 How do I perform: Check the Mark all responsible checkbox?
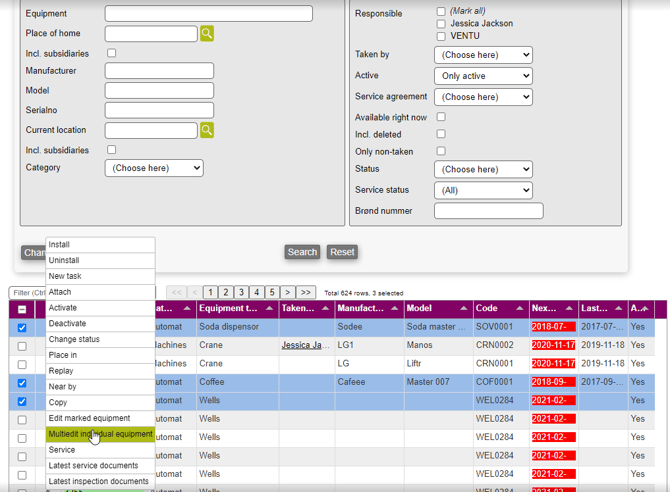[x=441, y=11]
